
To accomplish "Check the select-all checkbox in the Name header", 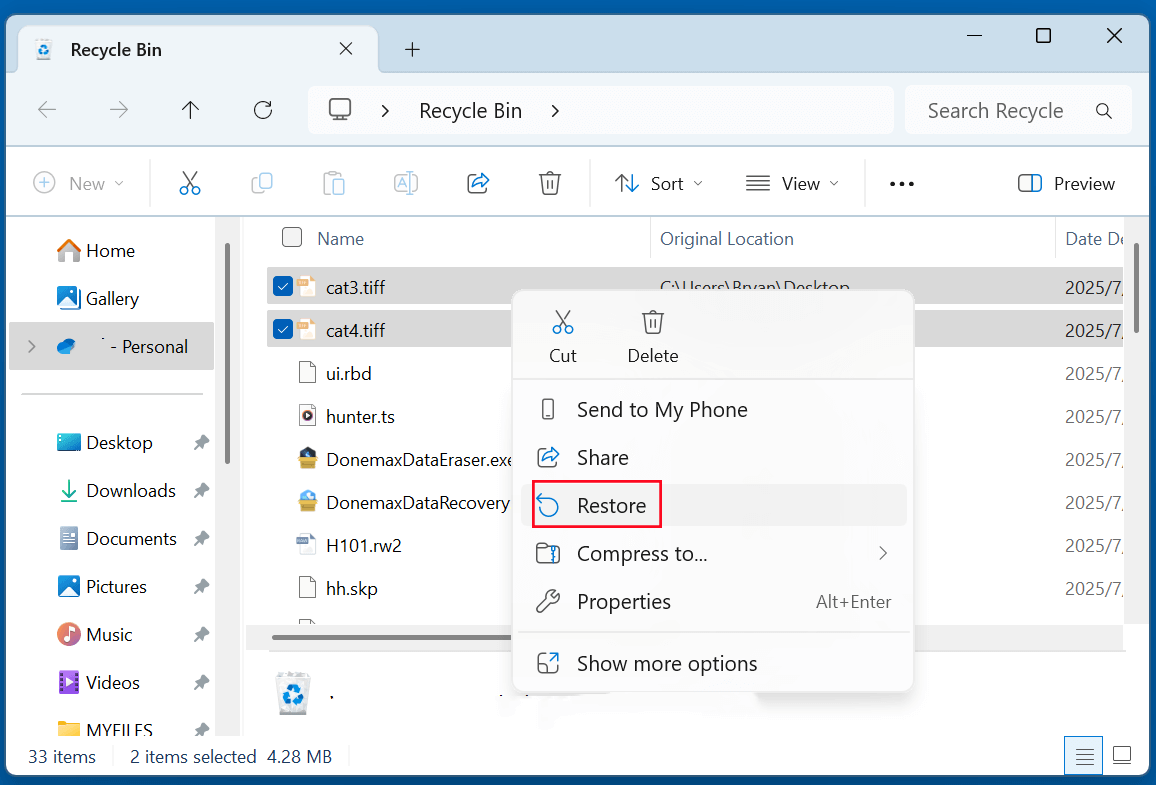I will (x=291, y=237).
